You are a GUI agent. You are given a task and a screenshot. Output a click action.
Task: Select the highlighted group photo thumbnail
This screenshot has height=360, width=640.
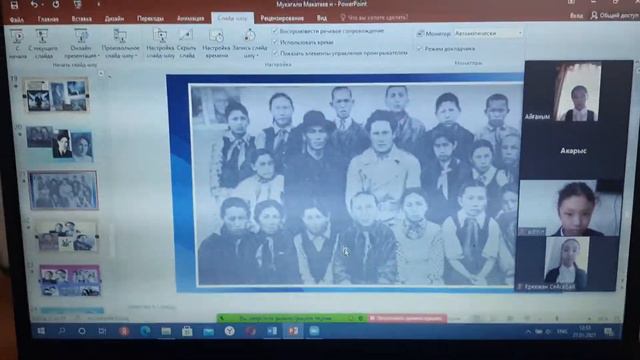(64, 190)
